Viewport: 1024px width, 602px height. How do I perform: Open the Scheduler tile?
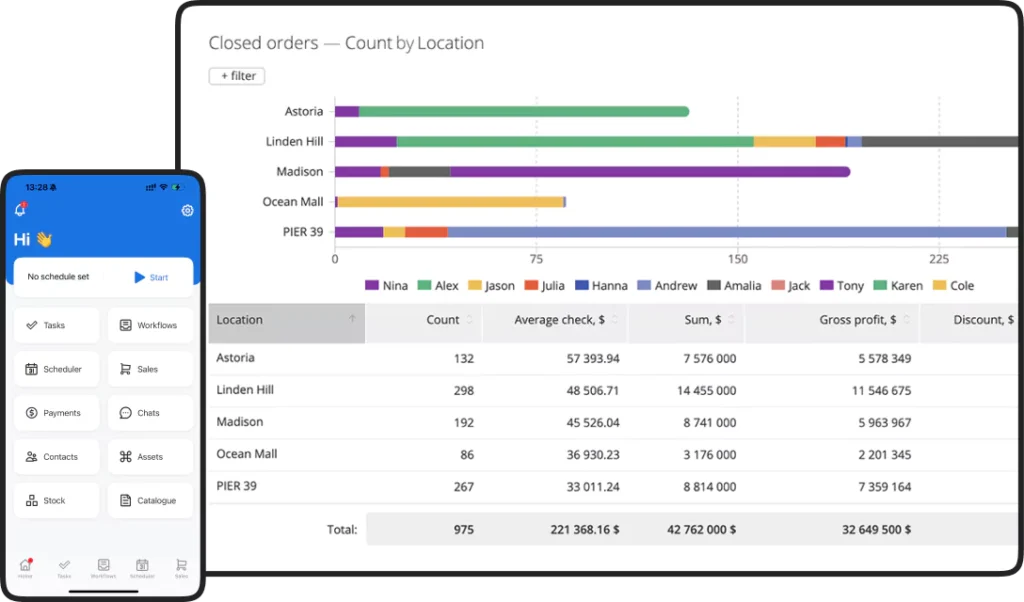[x=56, y=369]
